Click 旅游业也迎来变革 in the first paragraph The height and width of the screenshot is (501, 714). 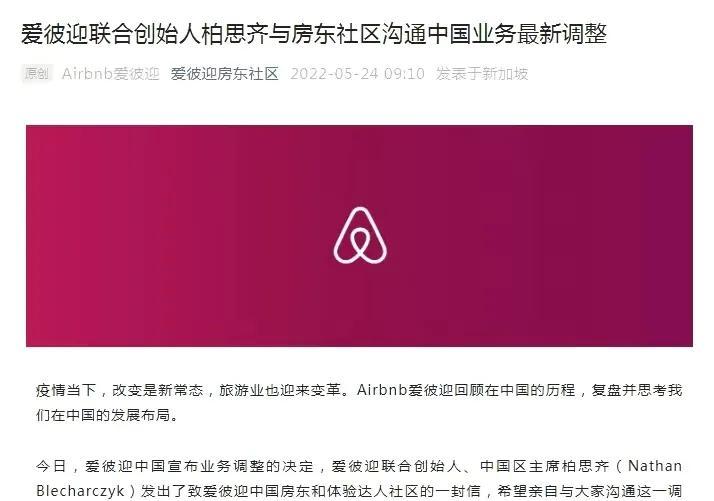280,390
